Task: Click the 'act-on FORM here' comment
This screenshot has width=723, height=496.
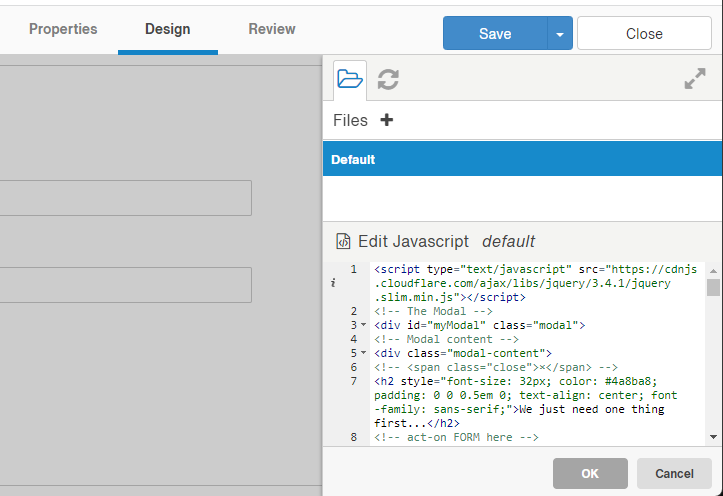Action: point(456,437)
